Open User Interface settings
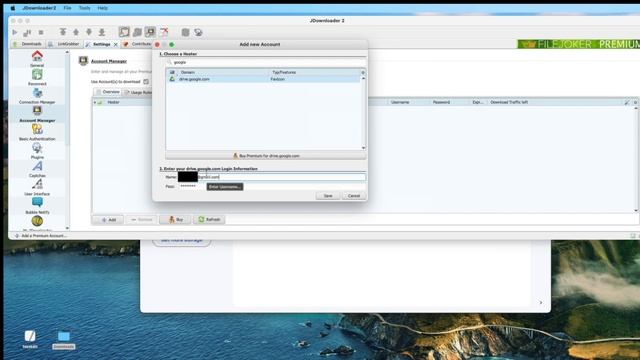Screen dimensions: 640x360 (x=37, y=187)
